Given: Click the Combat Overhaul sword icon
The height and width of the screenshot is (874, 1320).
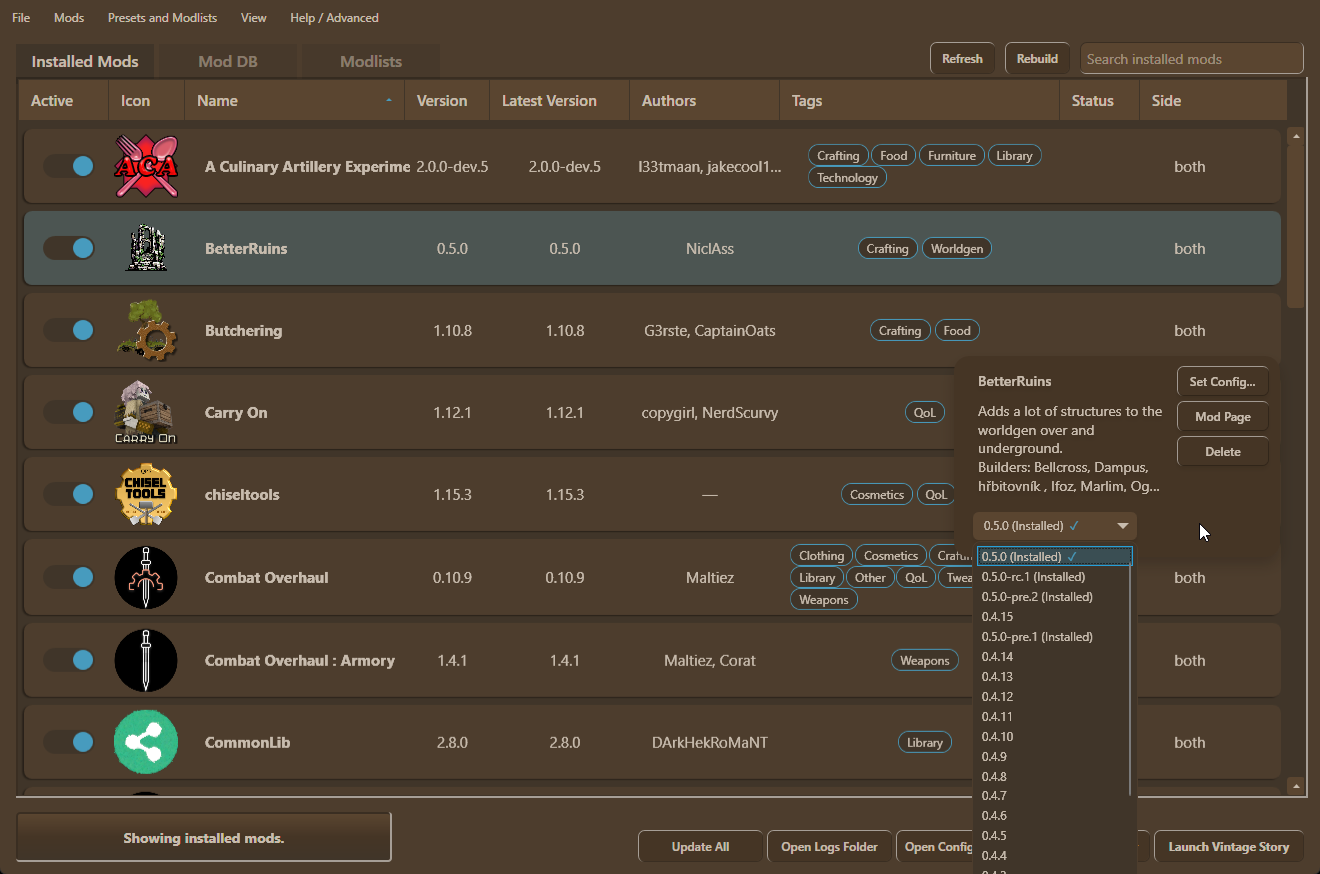Looking at the screenshot, I should [x=146, y=578].
